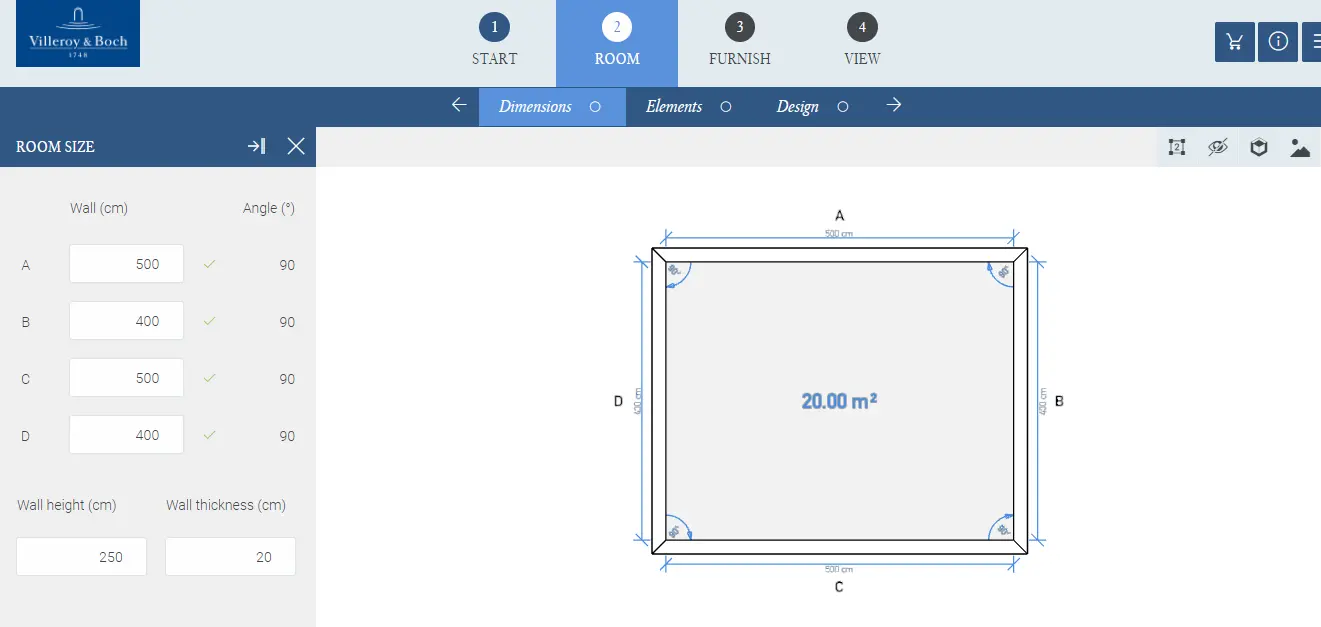
Task: Go to previous step with left arrow
Action: click(x=459, y=105)
